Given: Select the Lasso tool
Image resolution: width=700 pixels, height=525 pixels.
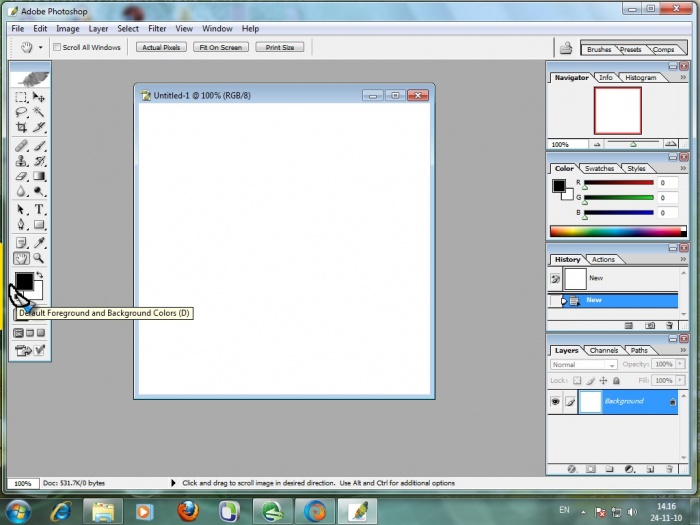Looking at the screenshot, I should (x=21, y=112).
